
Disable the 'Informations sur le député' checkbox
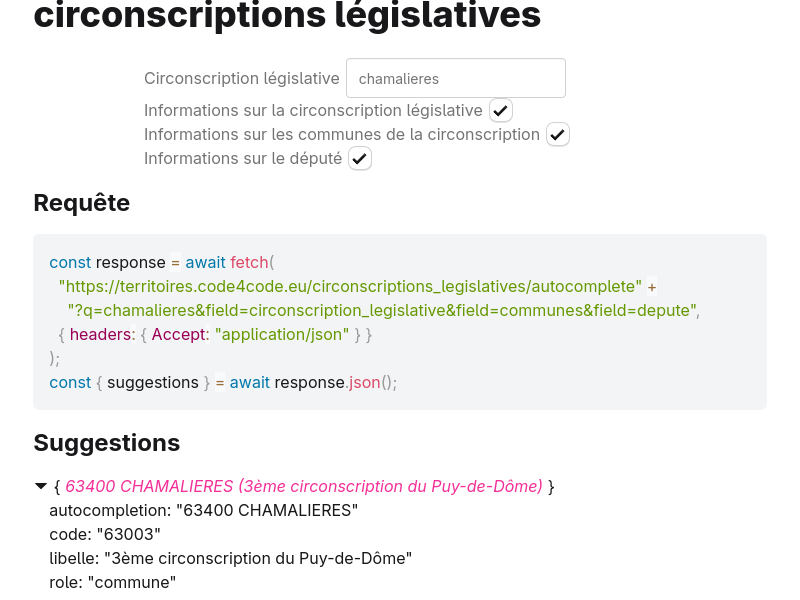point(360,158)
